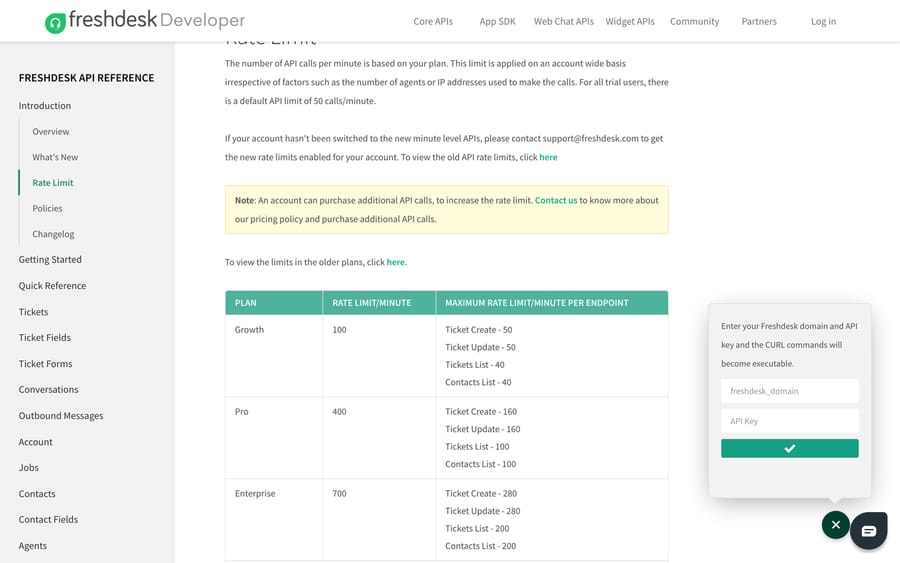This screenshot has height=563, width=900.
Task: Select Introduction in the sidebar
Action: [x=45, y=106]
